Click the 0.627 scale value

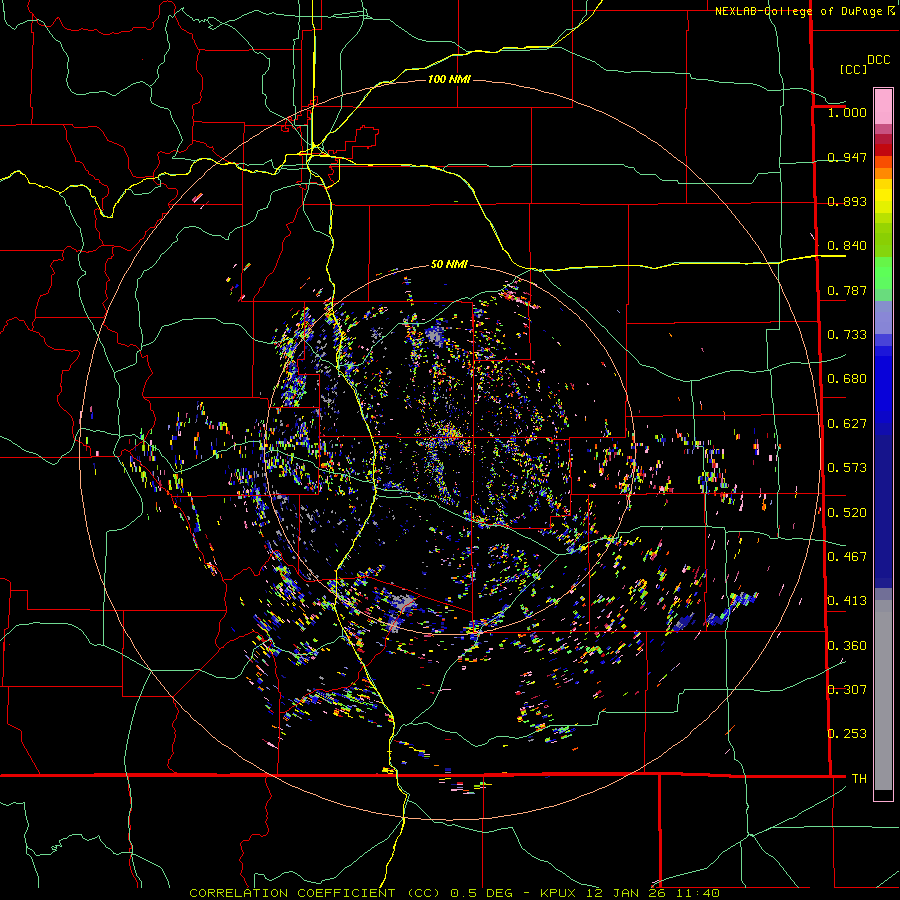coord(847,424)
